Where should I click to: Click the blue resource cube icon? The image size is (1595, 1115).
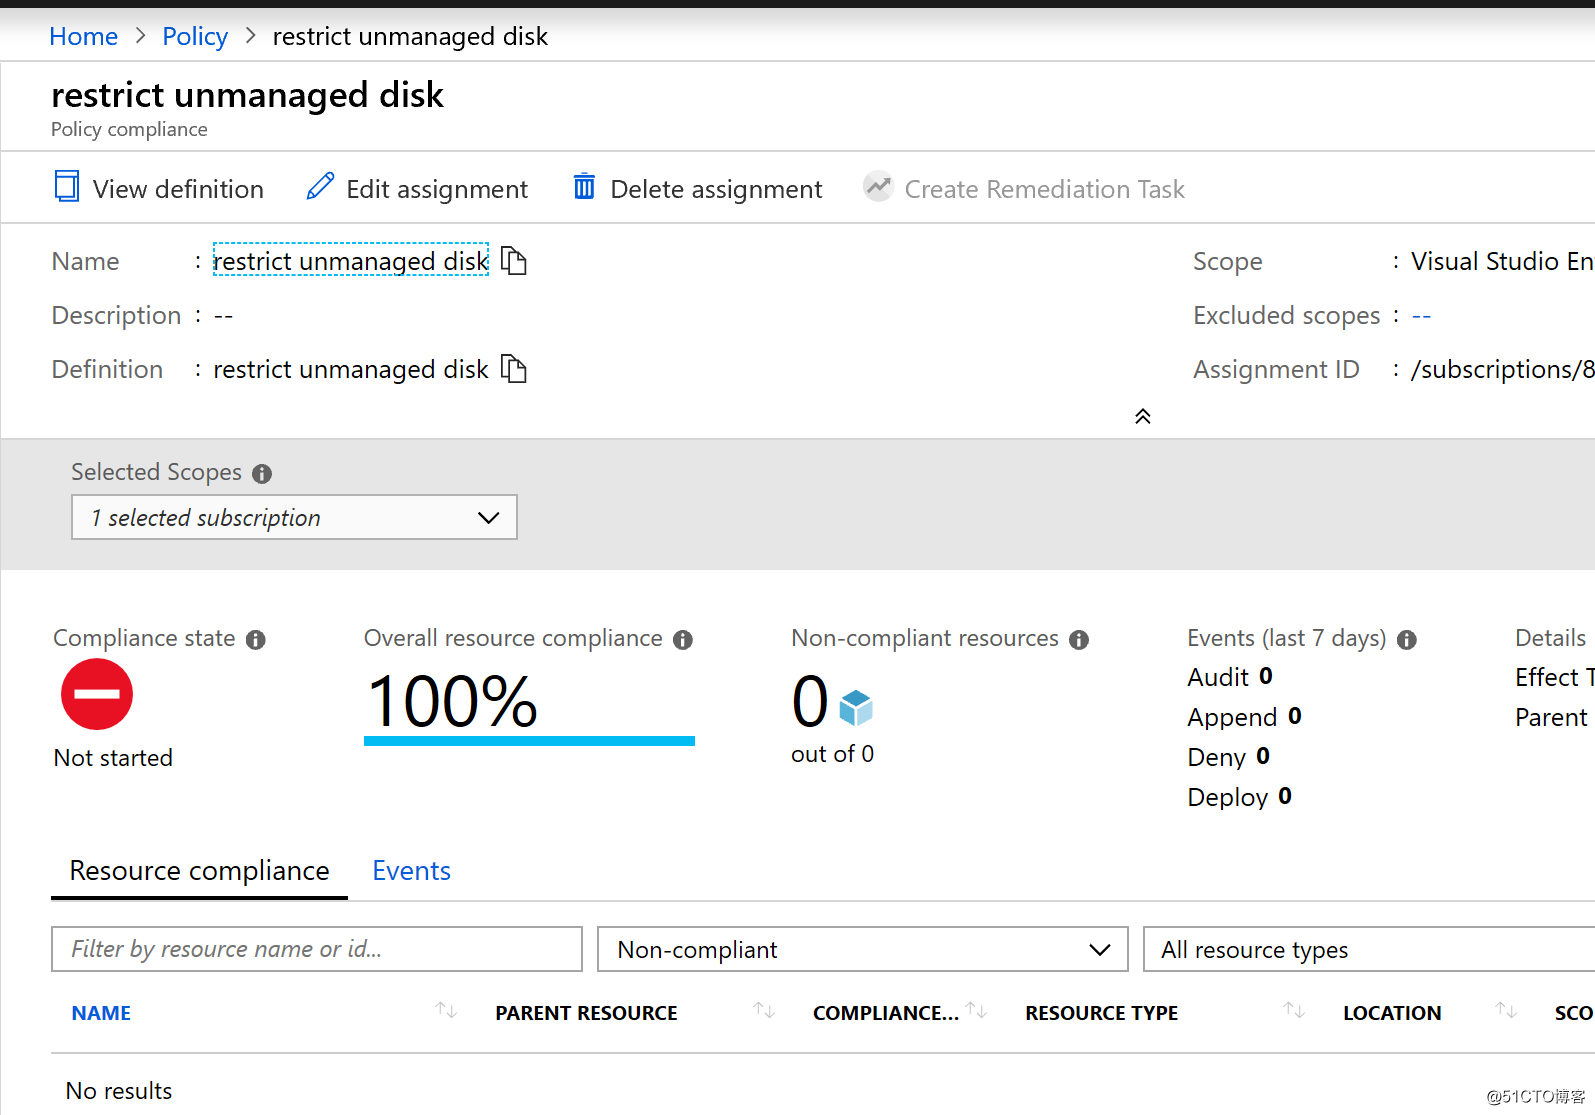pyautogui.click(x=856, y=708)
